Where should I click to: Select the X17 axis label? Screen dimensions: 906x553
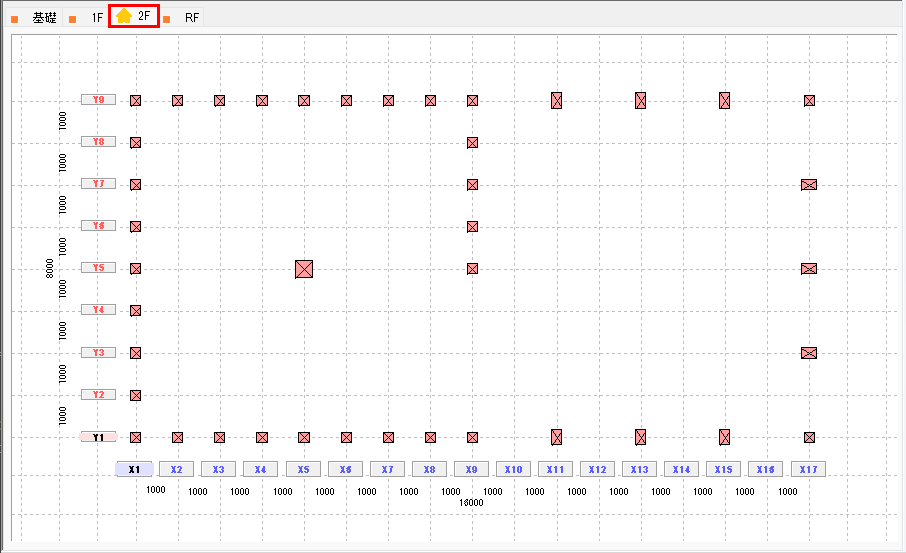(x=808, y=469)
